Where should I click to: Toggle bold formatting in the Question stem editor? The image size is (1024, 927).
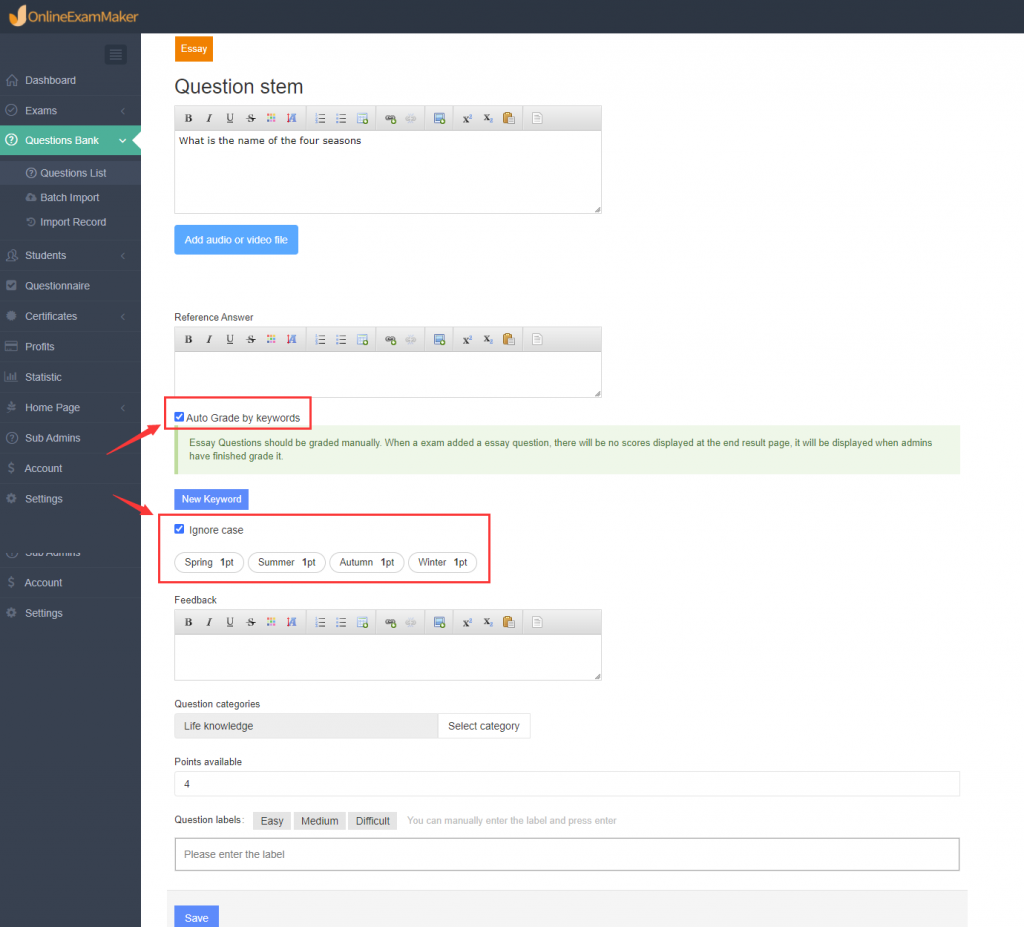click(x=188, y=118)
